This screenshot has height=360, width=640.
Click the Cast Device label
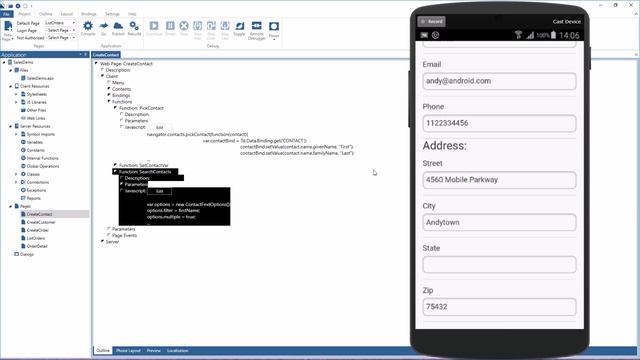[x=567, y=22]
